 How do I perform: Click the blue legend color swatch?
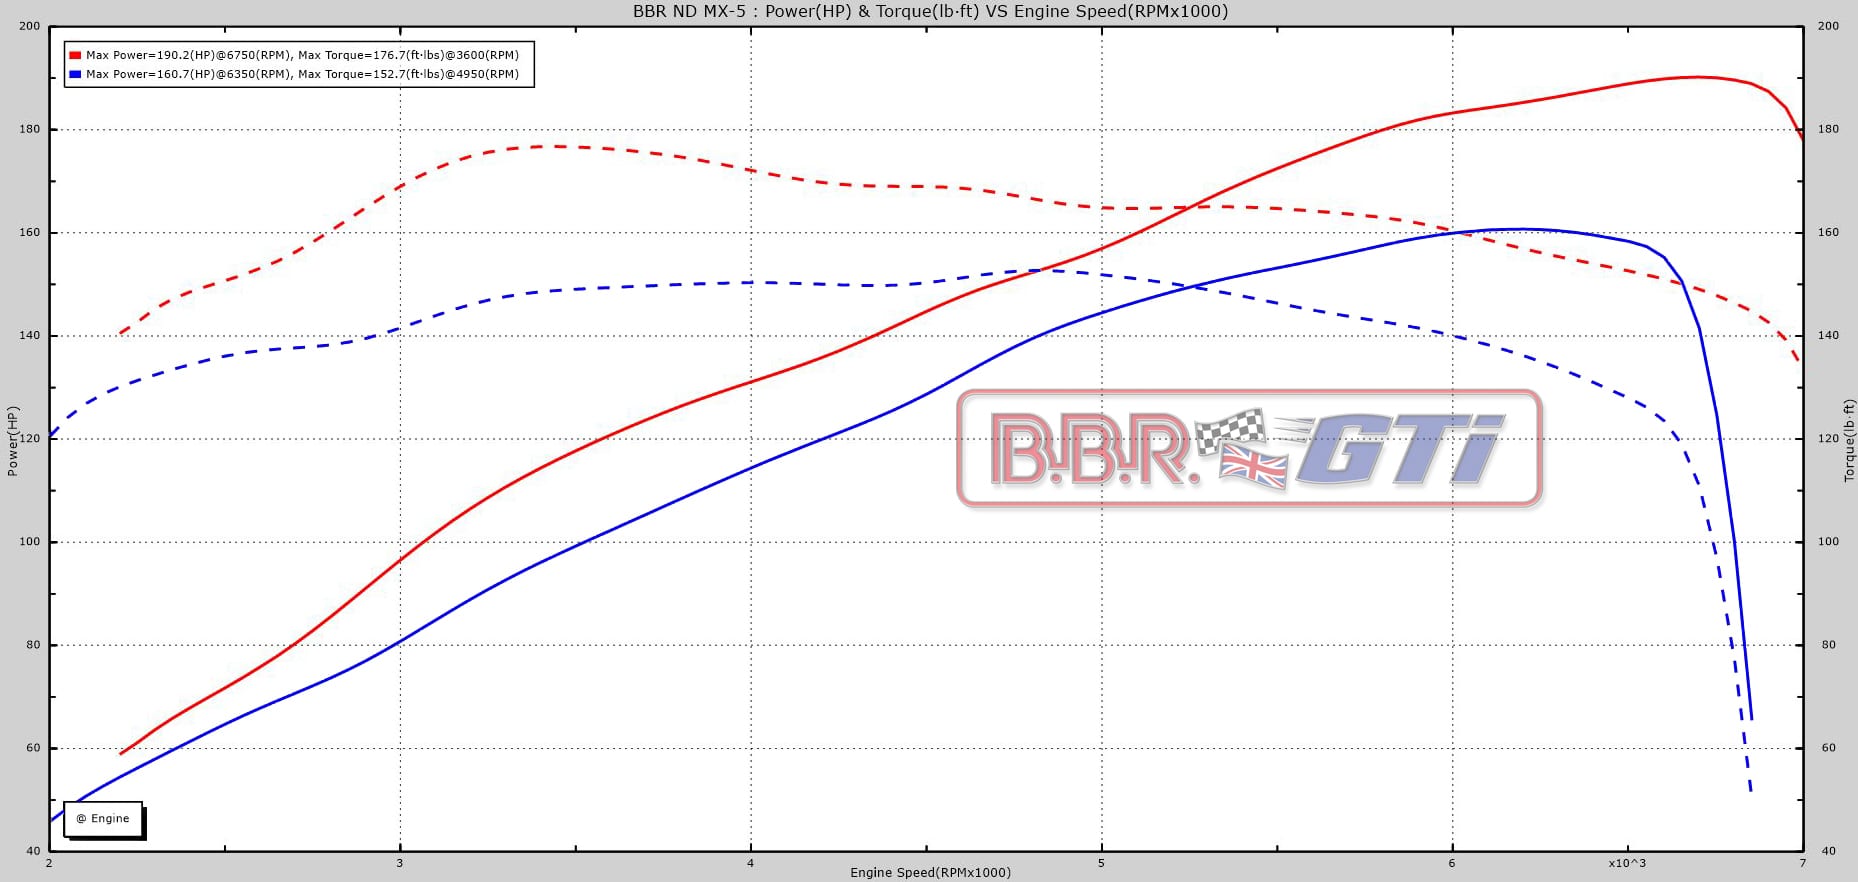coord(75,74)
